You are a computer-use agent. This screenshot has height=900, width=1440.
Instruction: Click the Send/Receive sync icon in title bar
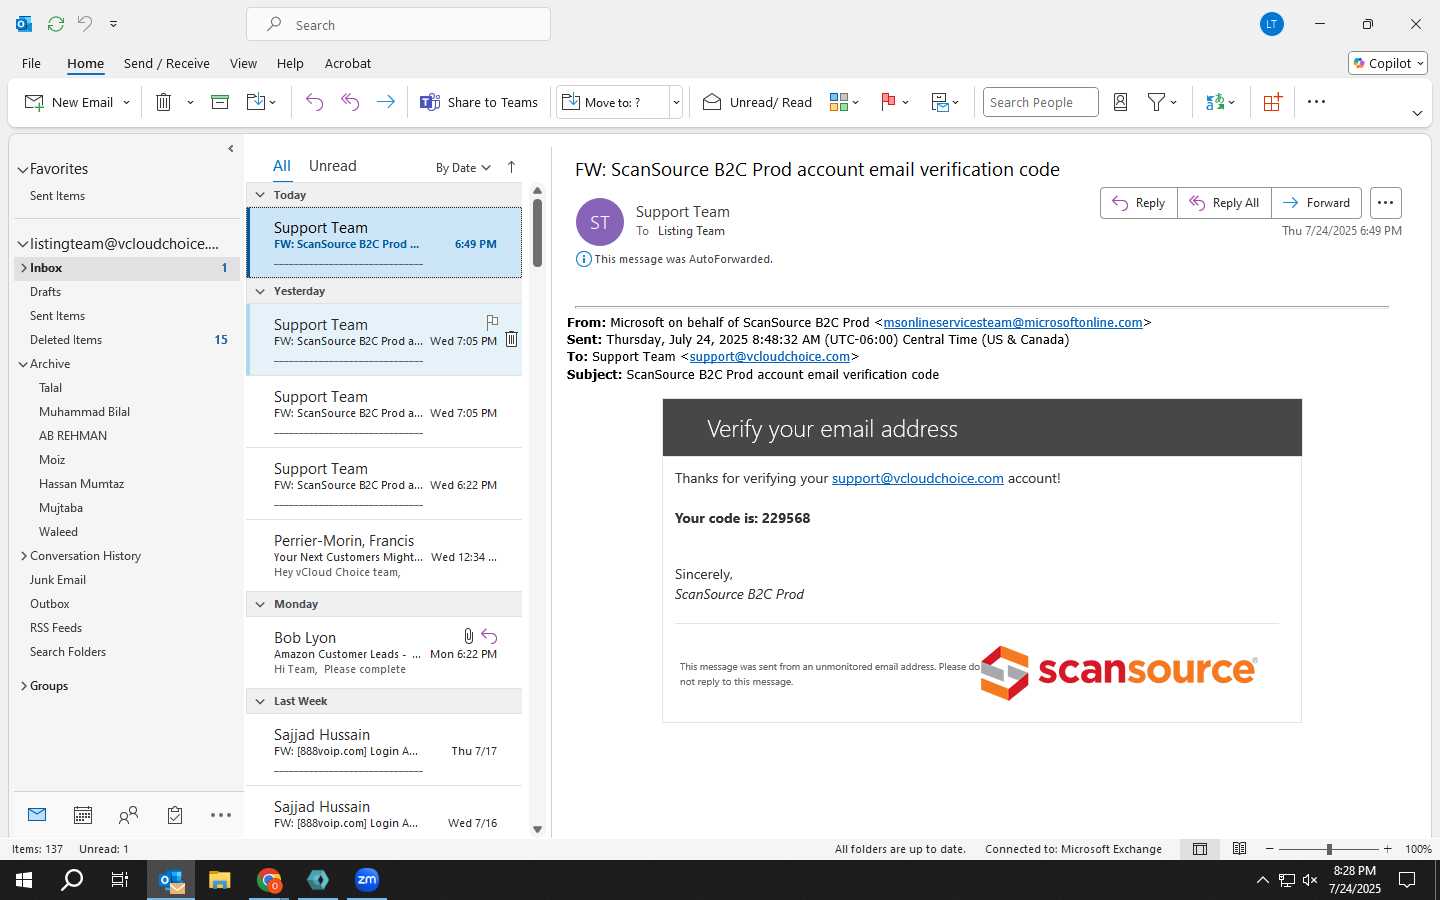click(56, 23)
